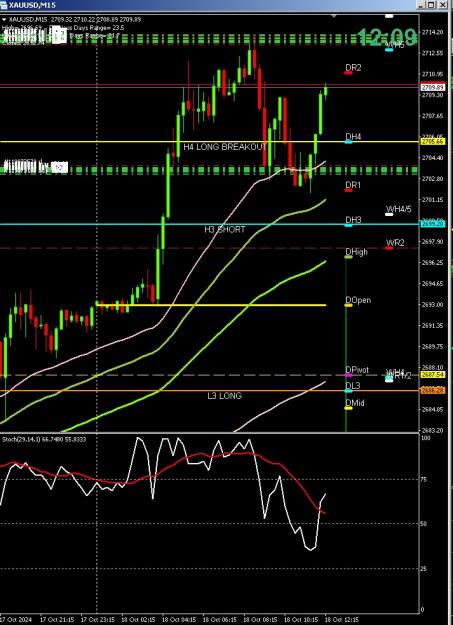Screen dimensions: 453x625
Task: Select the DPivot level label
Action: pyautogui.click(x=357, y=369)
